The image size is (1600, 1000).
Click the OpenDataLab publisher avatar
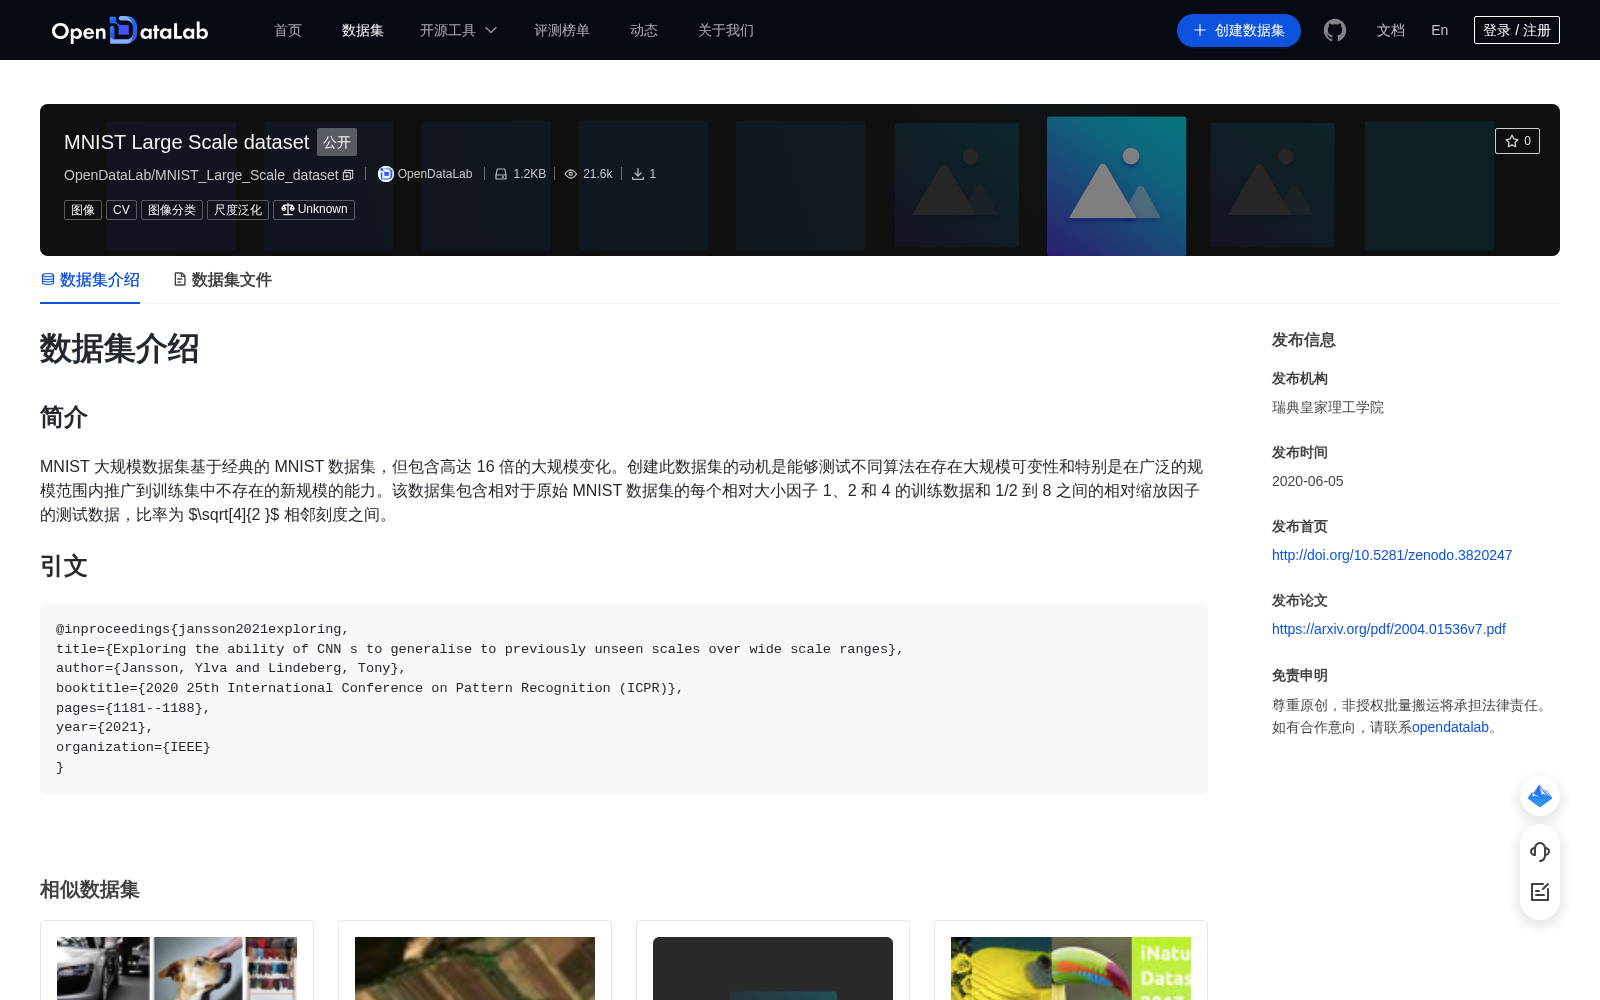click(x=385, y=174)
